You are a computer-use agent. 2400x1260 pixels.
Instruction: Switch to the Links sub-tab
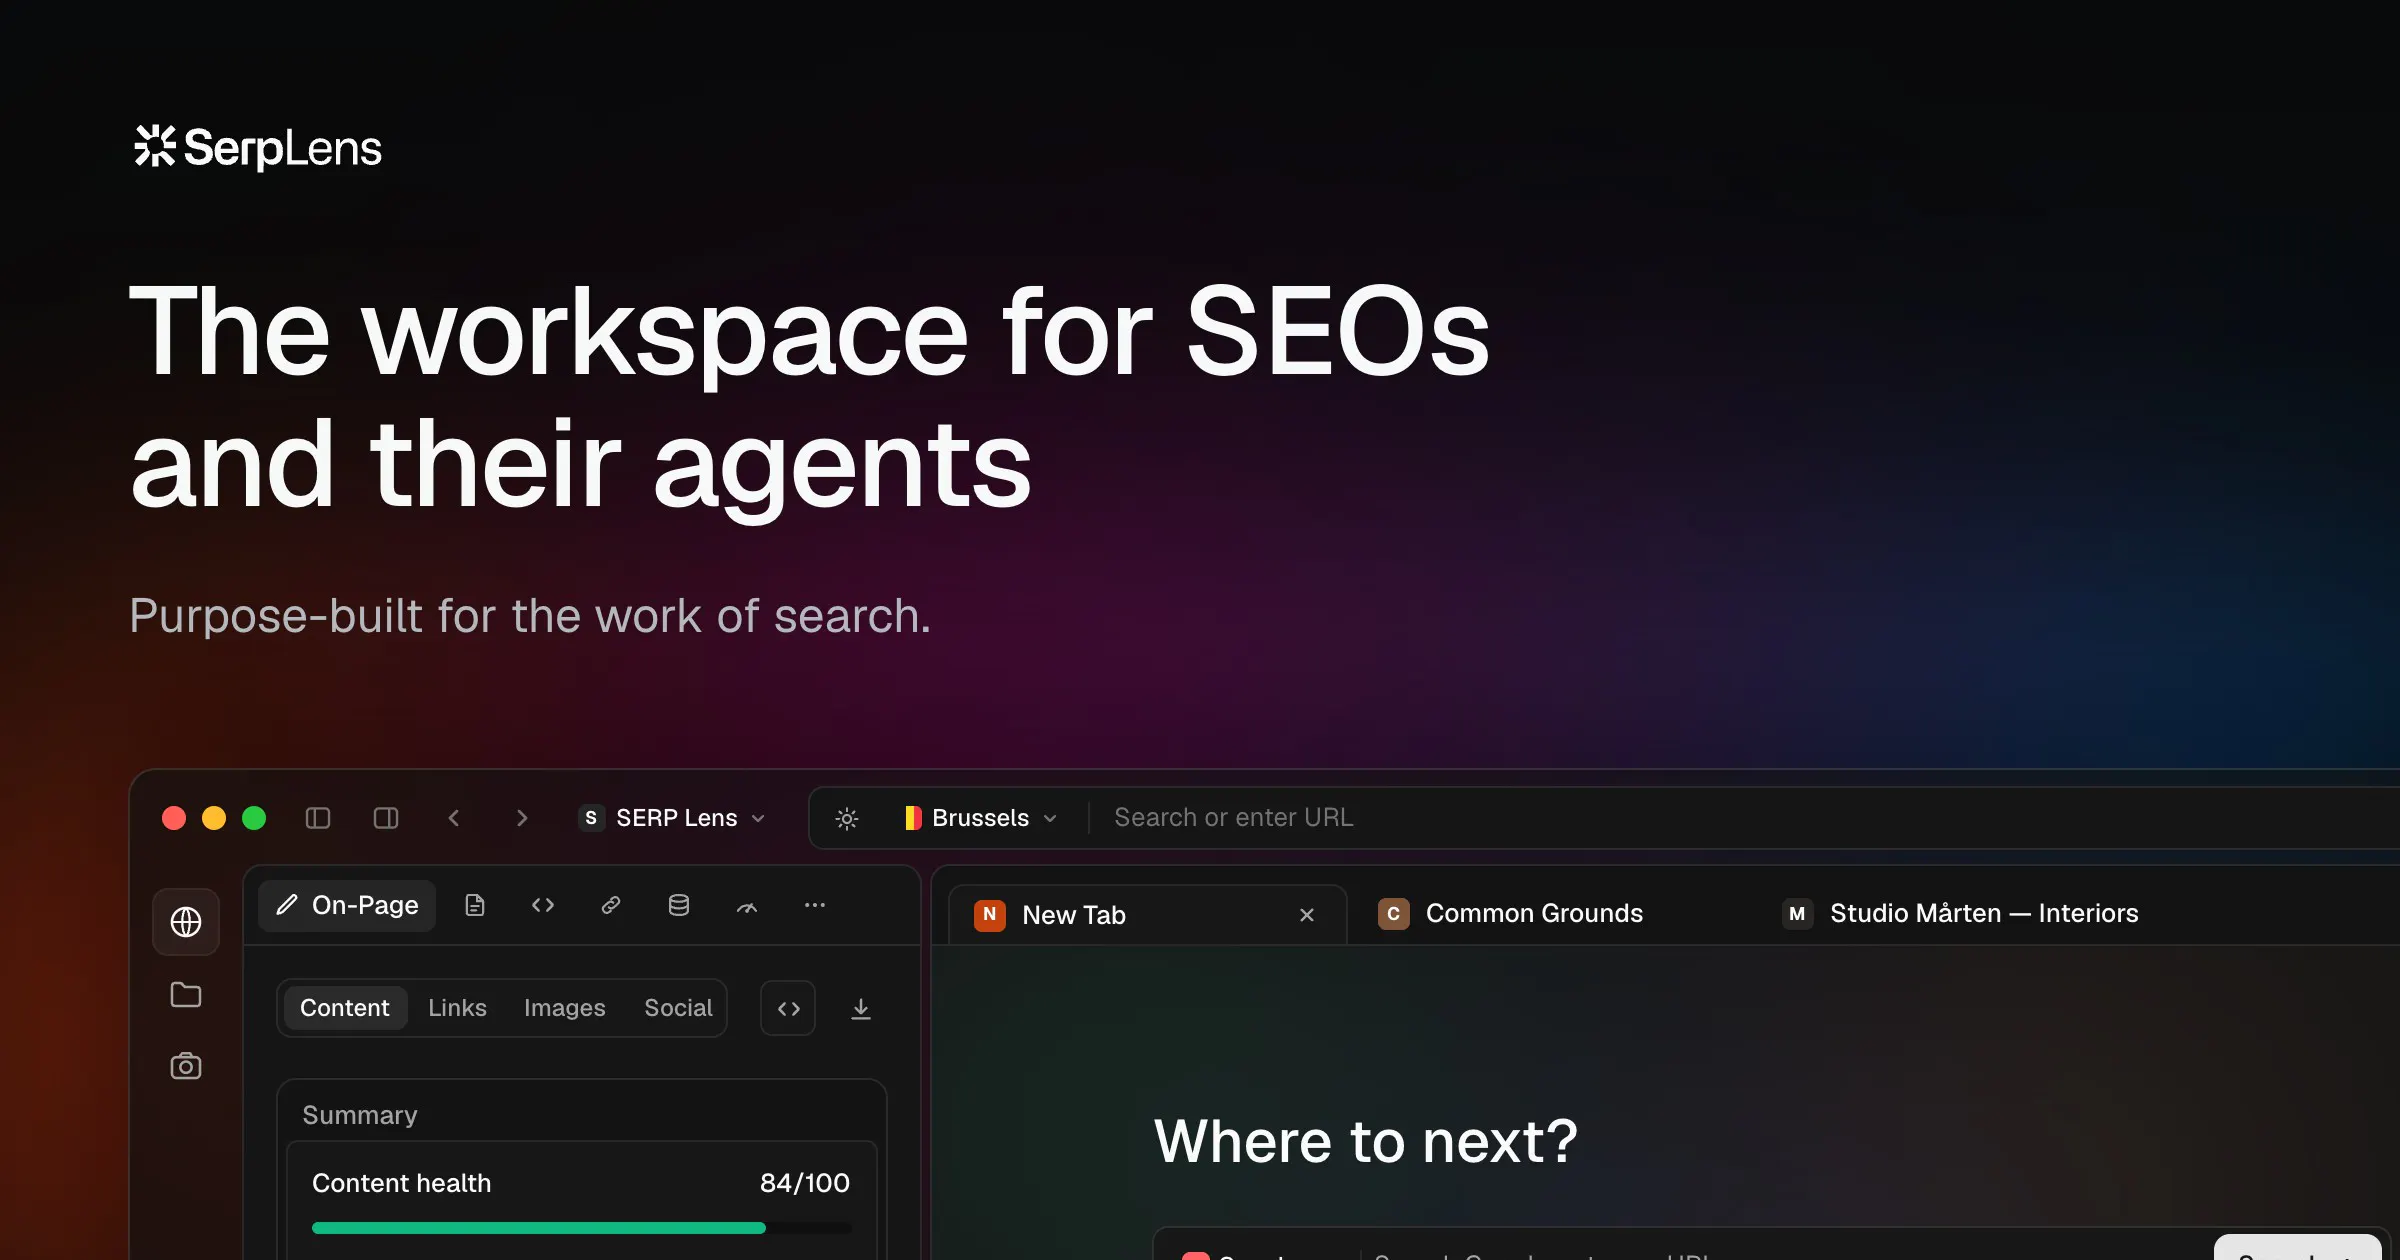click(x=457, y=1008)
